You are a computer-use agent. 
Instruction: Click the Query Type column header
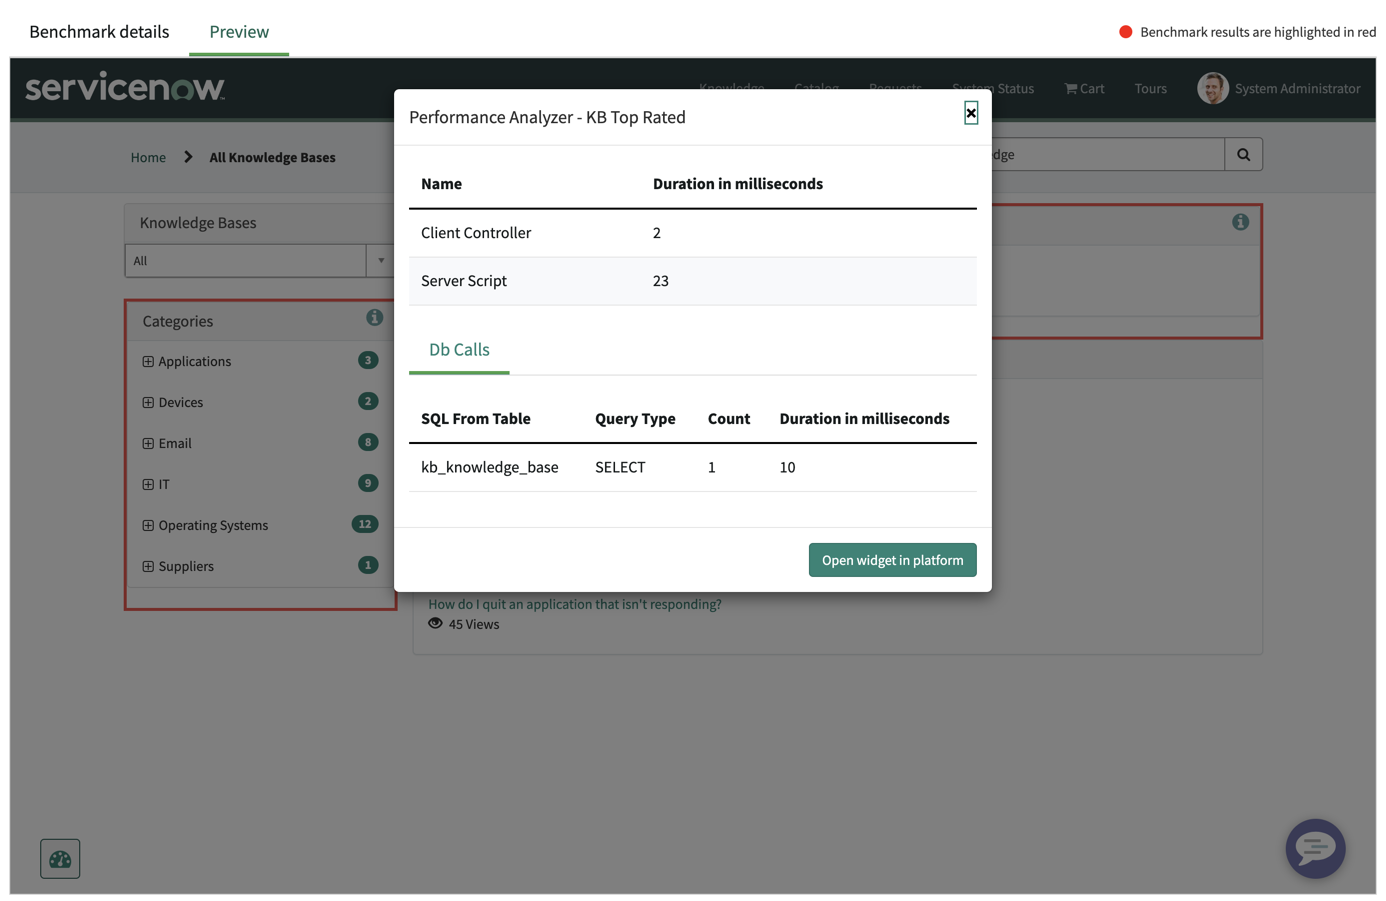(x=635, y=419)
